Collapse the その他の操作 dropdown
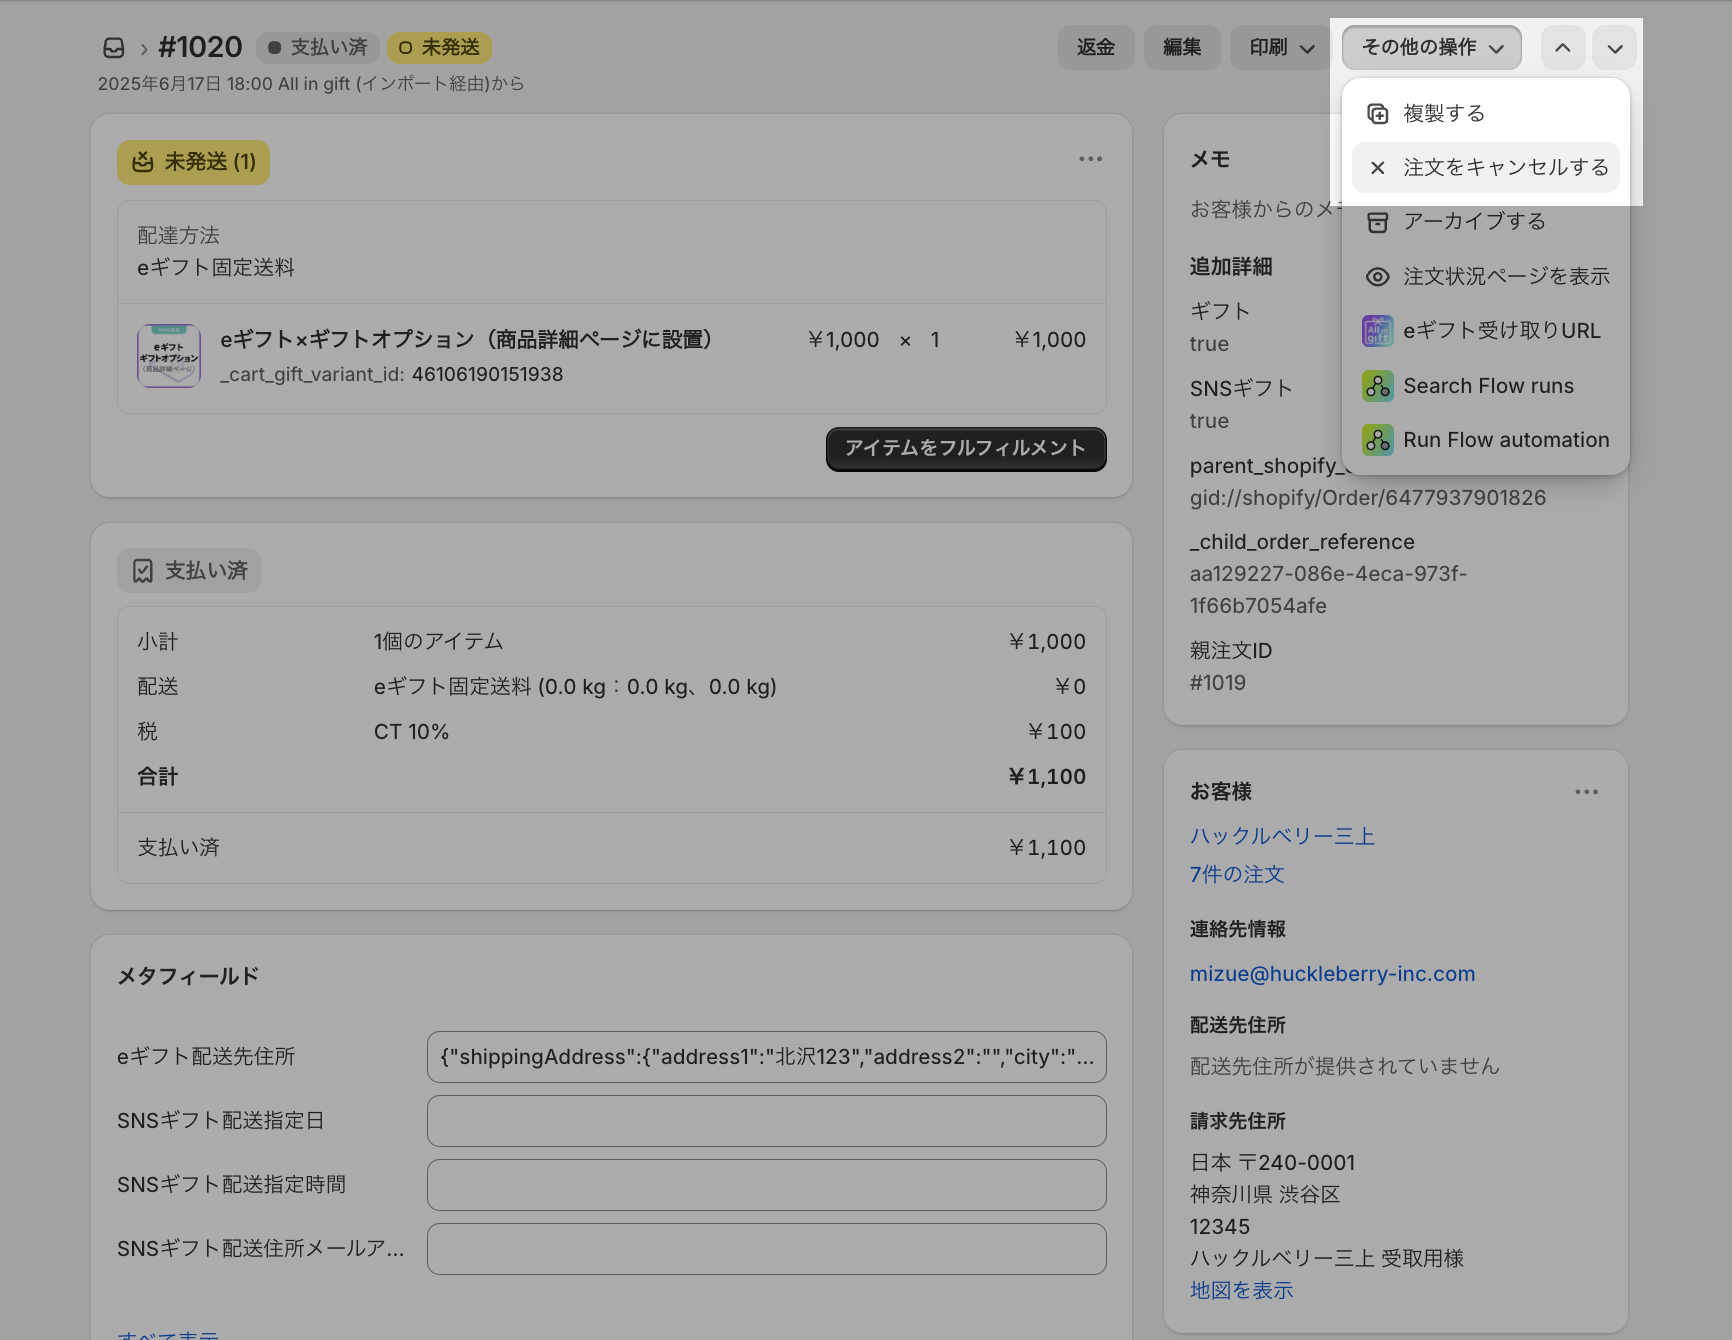 pos(1431,48)
